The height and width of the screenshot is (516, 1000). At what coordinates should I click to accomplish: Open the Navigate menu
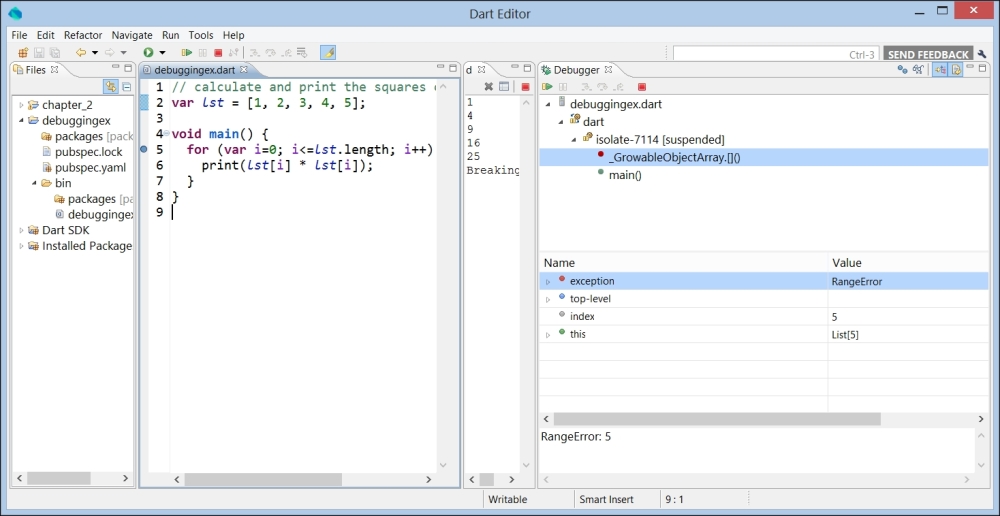tap(132, 35)
